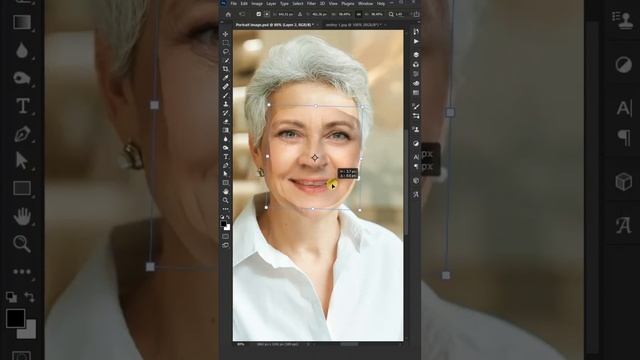Select the small Blur tool in center window
Viewport: 640px width, 360px height.
(225, 139)
